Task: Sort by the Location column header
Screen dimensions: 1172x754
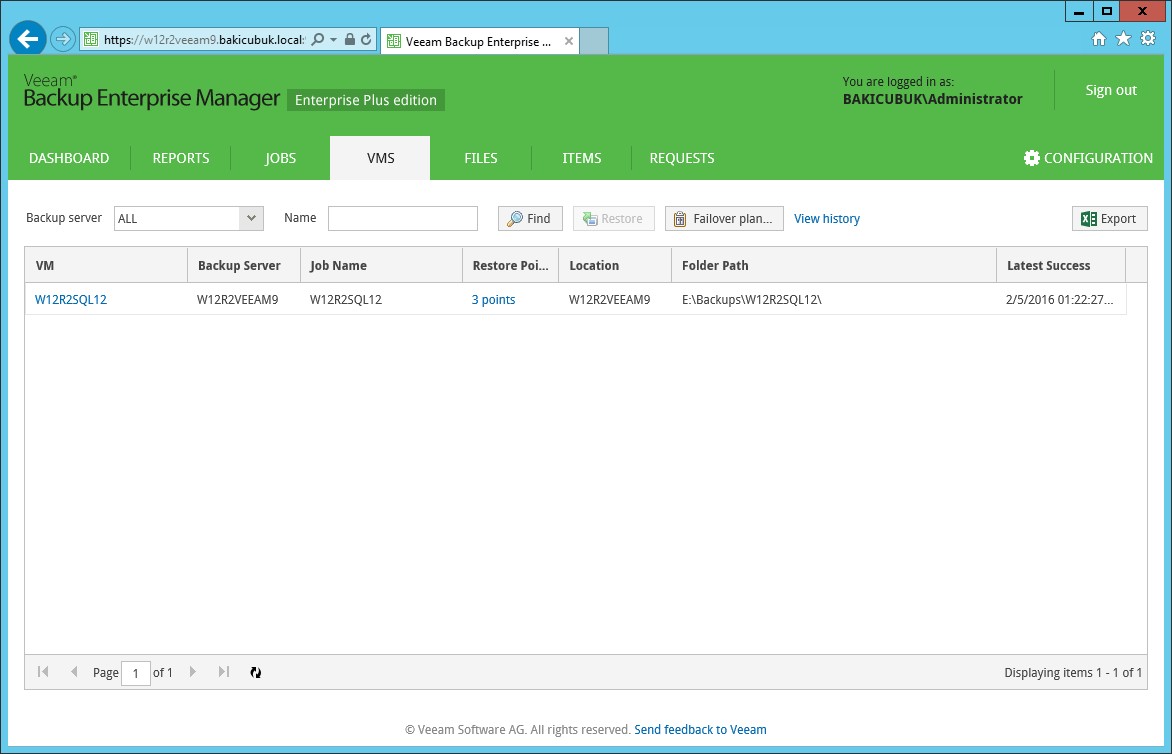Action: pyautogui.click(x=615, y=265)
